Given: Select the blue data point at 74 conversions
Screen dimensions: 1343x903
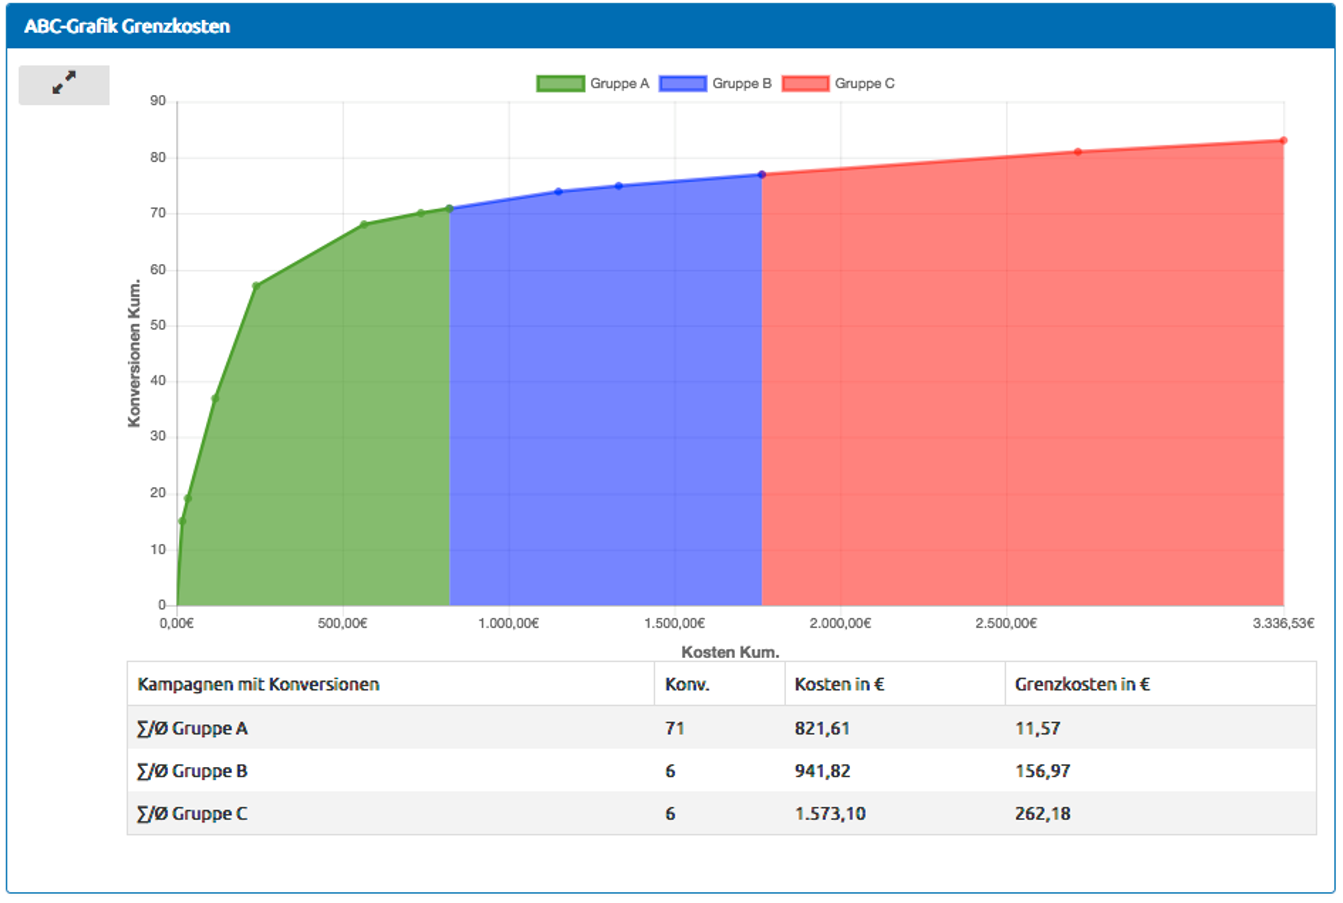Looking at the screenshot, I should tap(559, 192).
